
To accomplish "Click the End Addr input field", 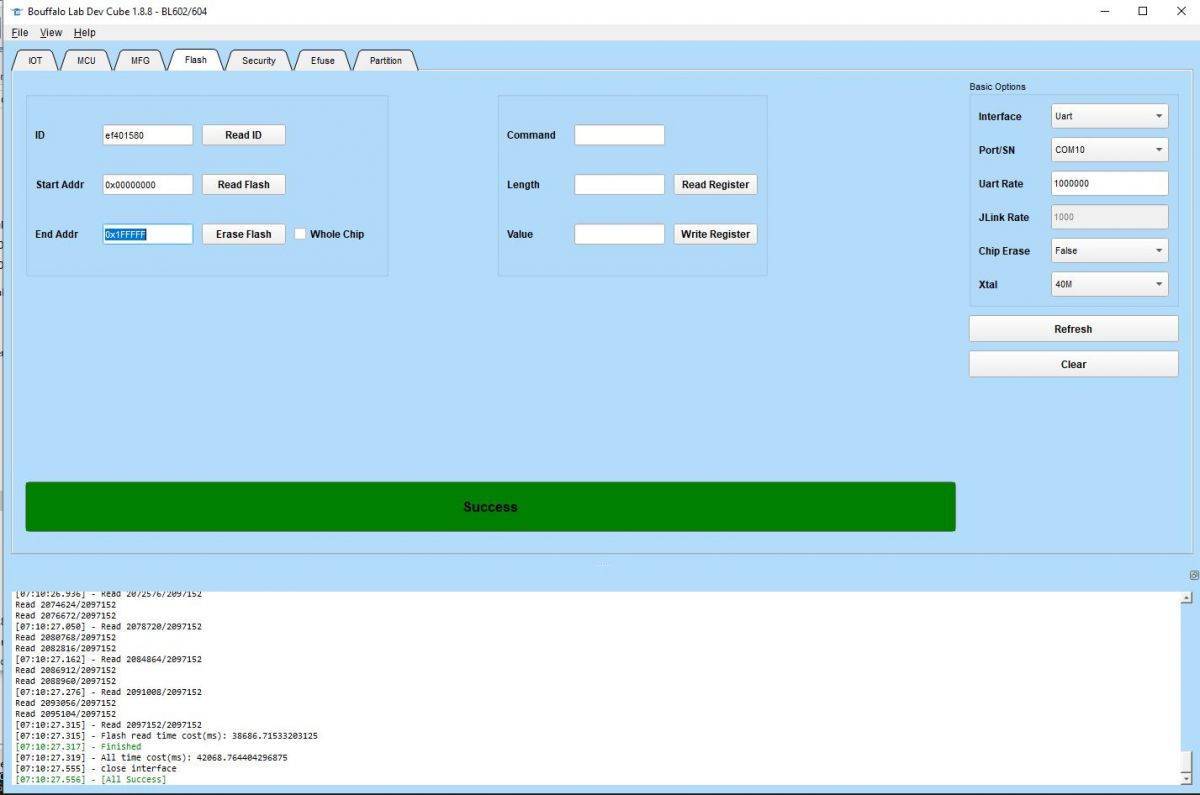I will [x=148, y=234].
